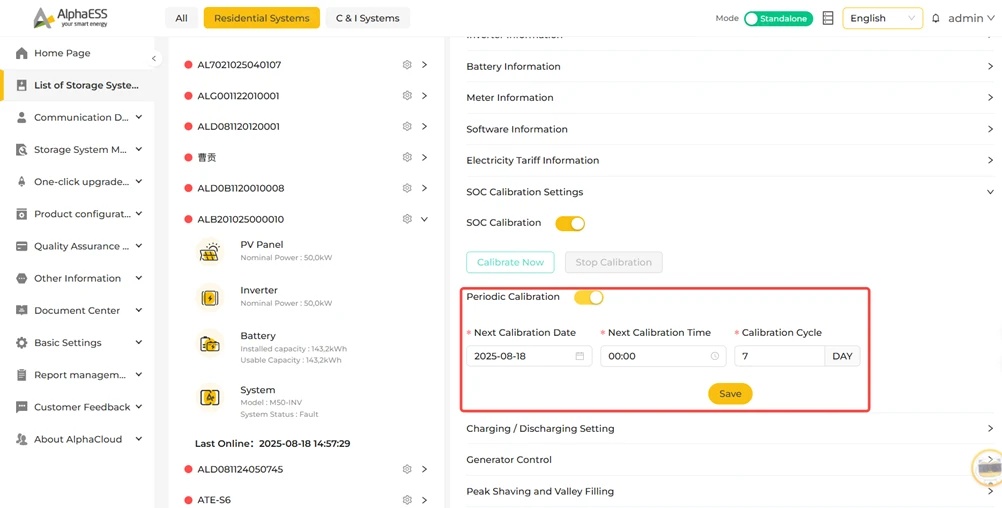Click the Calibrate Now button
The height and width of the screenshot is (508, 1002).
coord(510,262)
